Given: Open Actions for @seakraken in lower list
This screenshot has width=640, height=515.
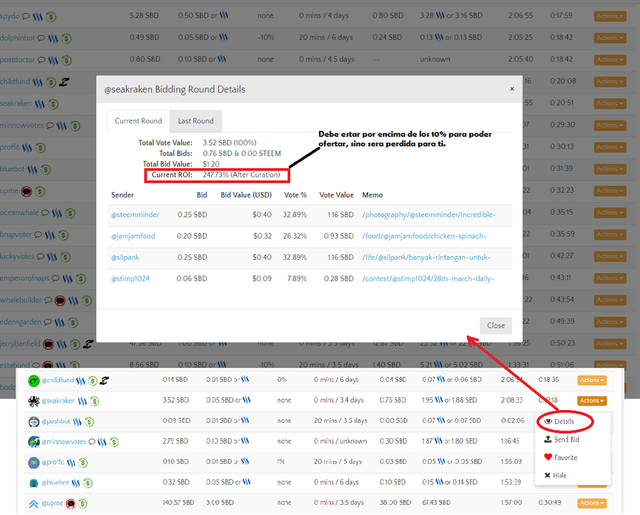Looking at the screenshot, I should [592, 401].
